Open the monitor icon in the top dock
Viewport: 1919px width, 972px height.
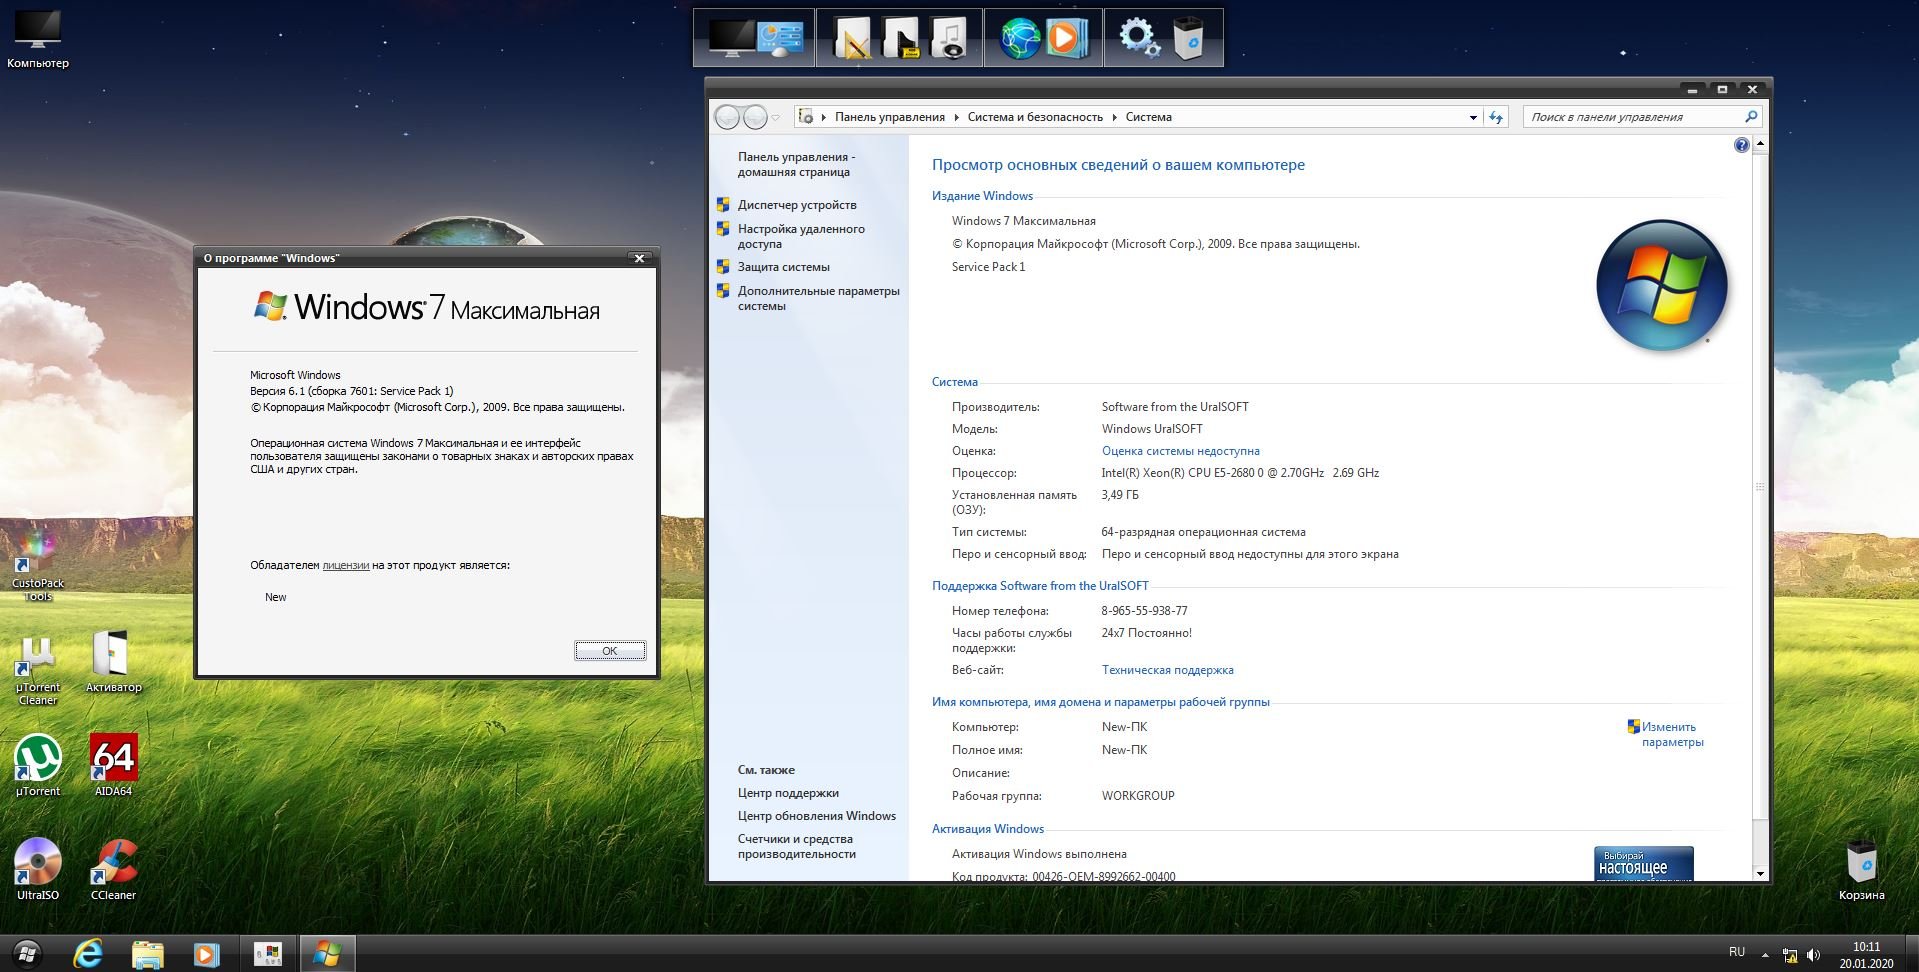[732, 38]
